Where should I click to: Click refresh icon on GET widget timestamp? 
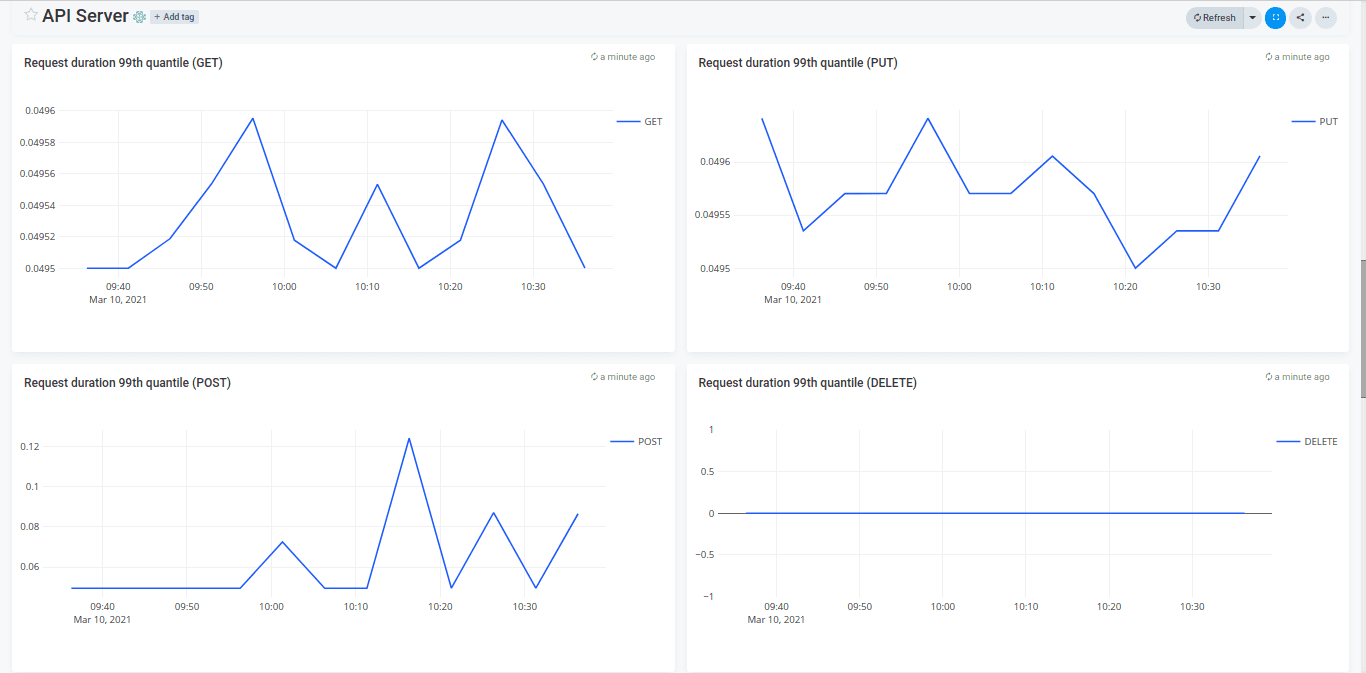(594, 57)
